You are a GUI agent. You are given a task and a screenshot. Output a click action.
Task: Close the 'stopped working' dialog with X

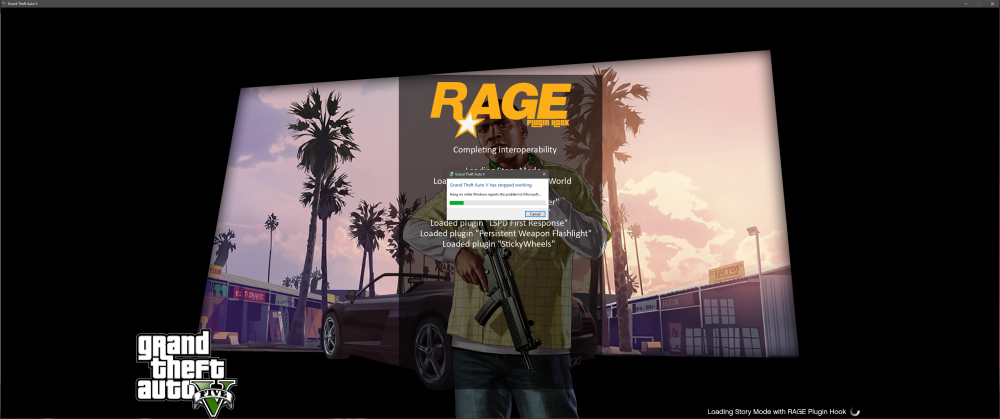(544, 173)
